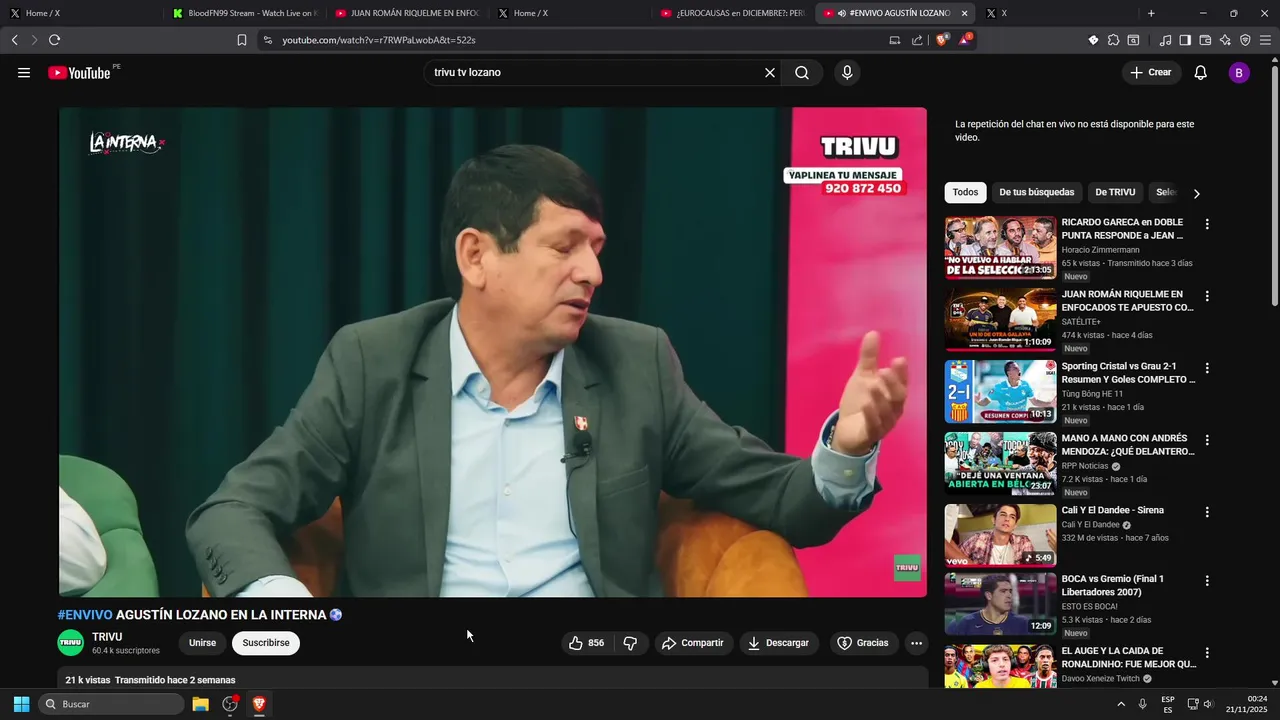Open El Auge y la Caída Ronaldinho title
Viewport: 1280px width, 720px height.
[x=1129, y=657]
